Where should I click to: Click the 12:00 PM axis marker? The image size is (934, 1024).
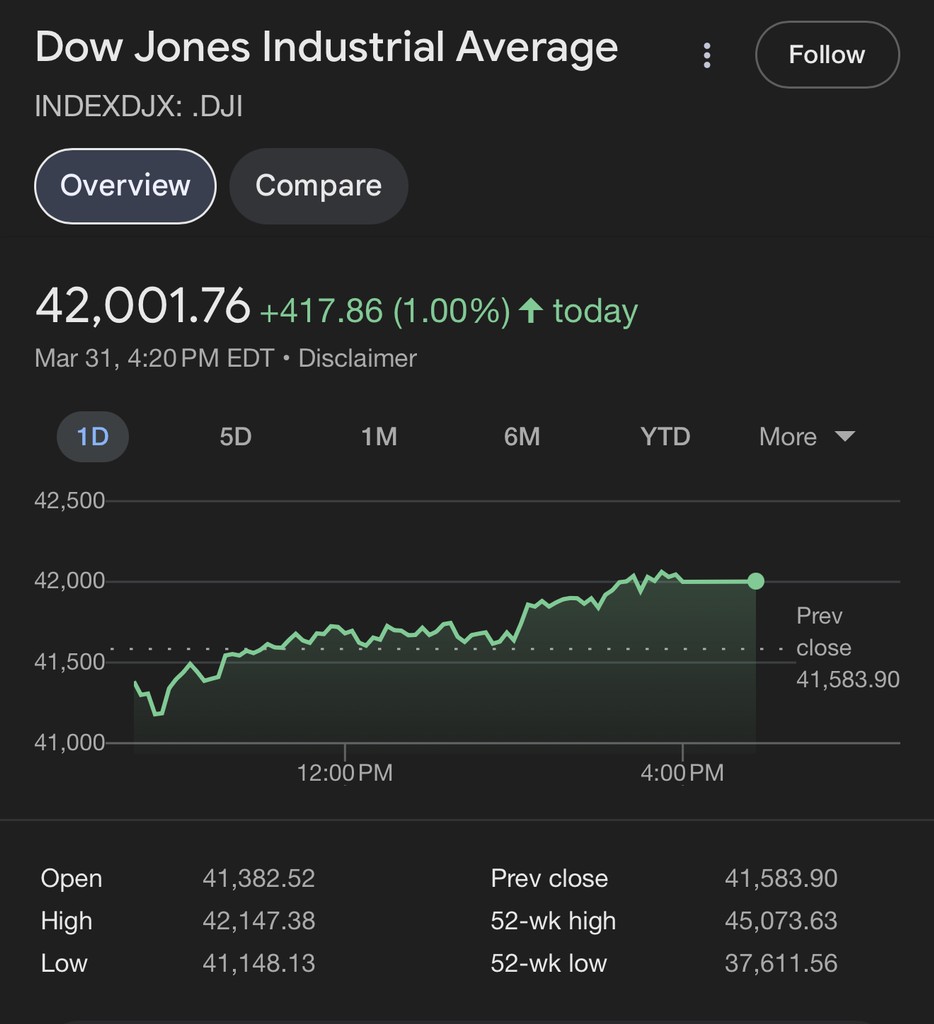(x=345, y=773)
